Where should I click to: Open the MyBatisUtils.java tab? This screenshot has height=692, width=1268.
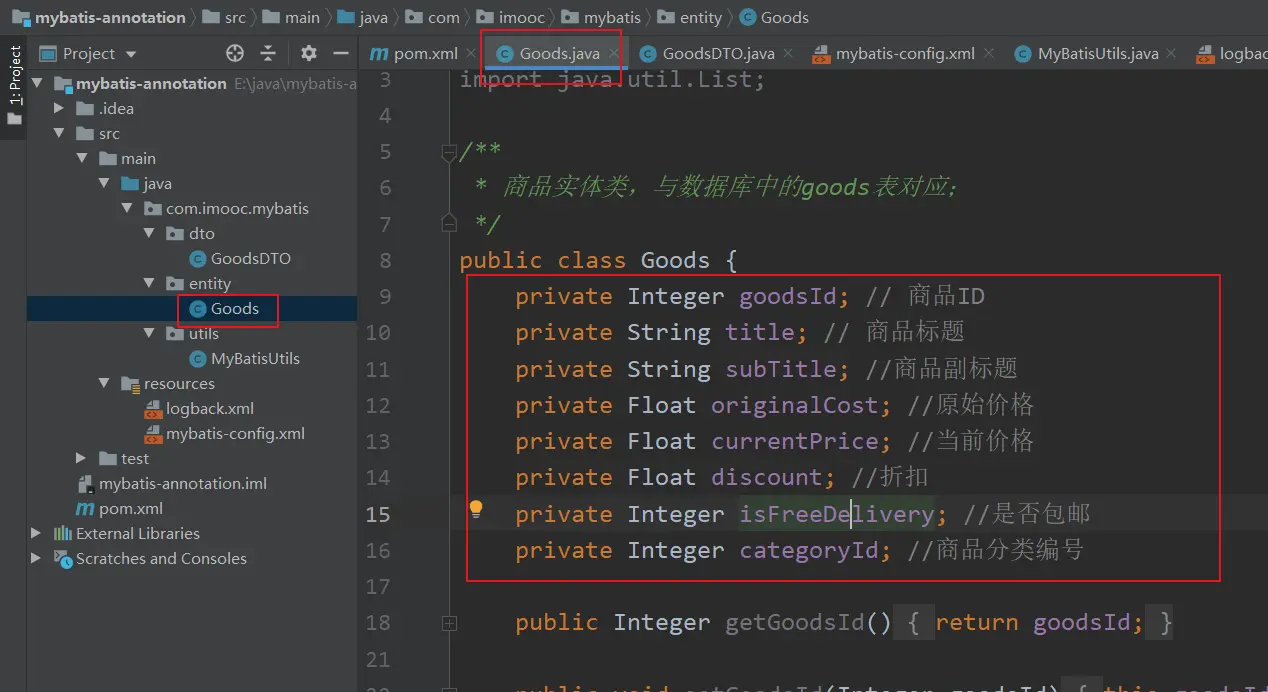click(x=1097, y=54)
